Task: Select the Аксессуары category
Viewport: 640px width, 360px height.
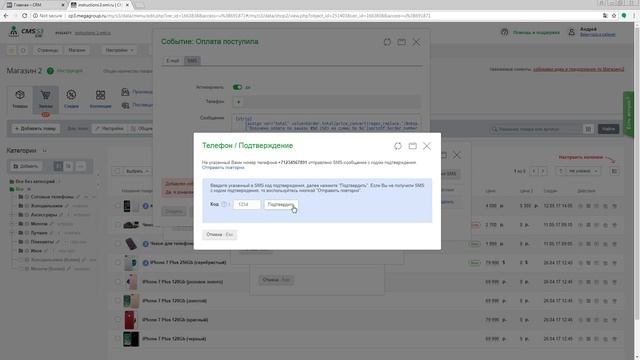Action: (44, 215)
